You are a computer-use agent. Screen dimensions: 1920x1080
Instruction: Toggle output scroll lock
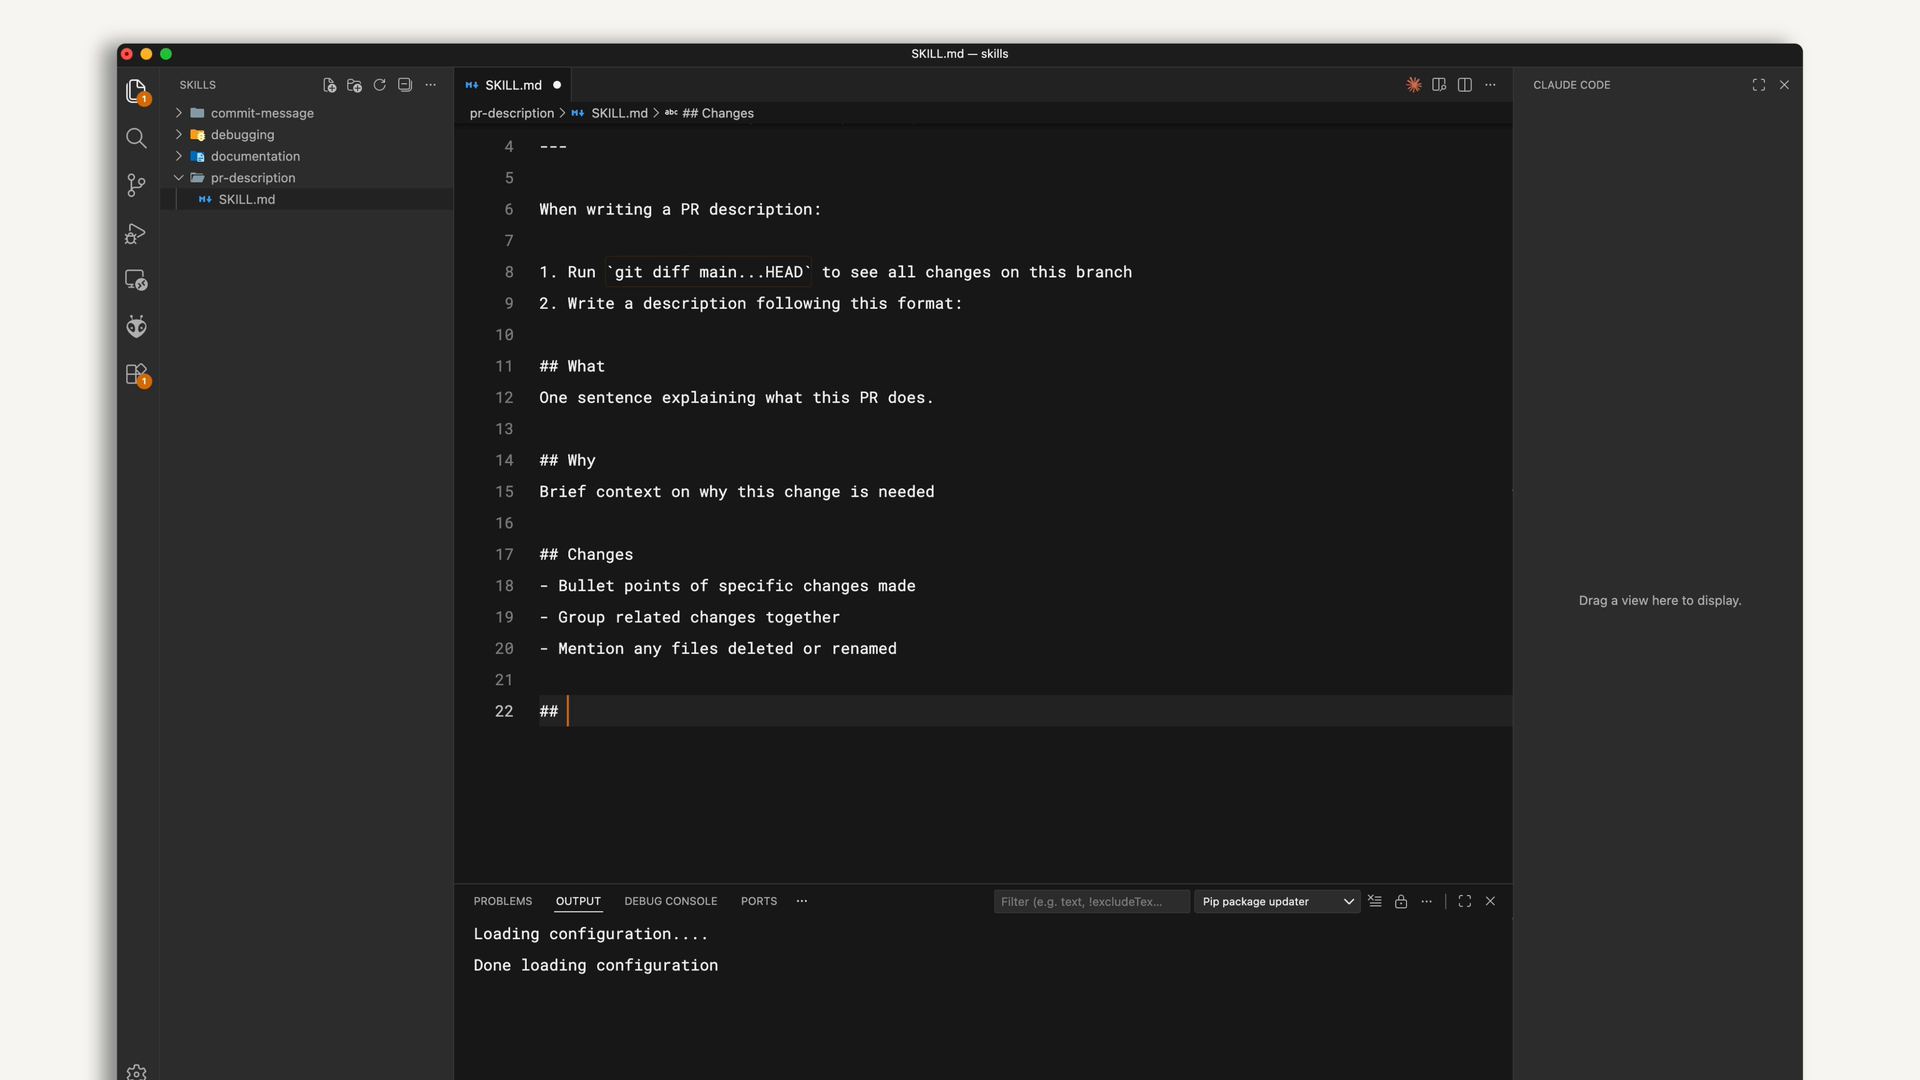(x=1401, y=901)
